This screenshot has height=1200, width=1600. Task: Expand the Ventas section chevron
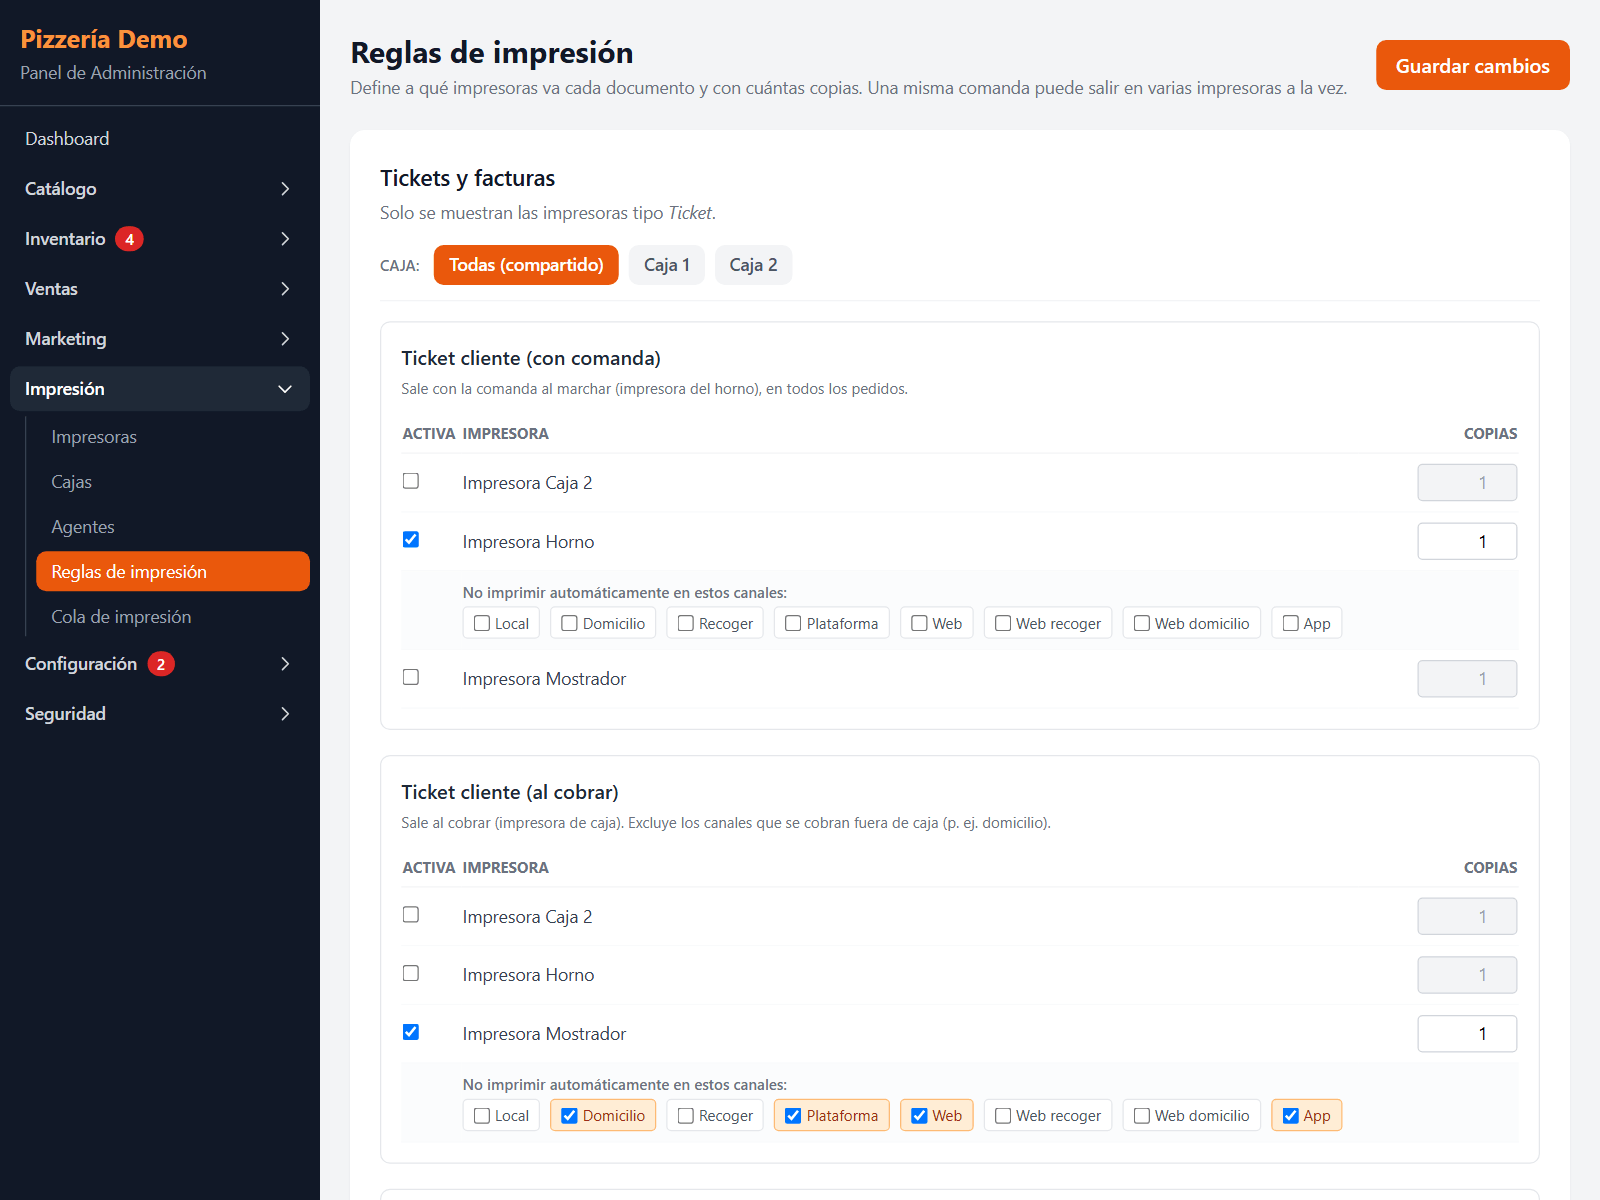pyautogui.click(x=285, y=289)
